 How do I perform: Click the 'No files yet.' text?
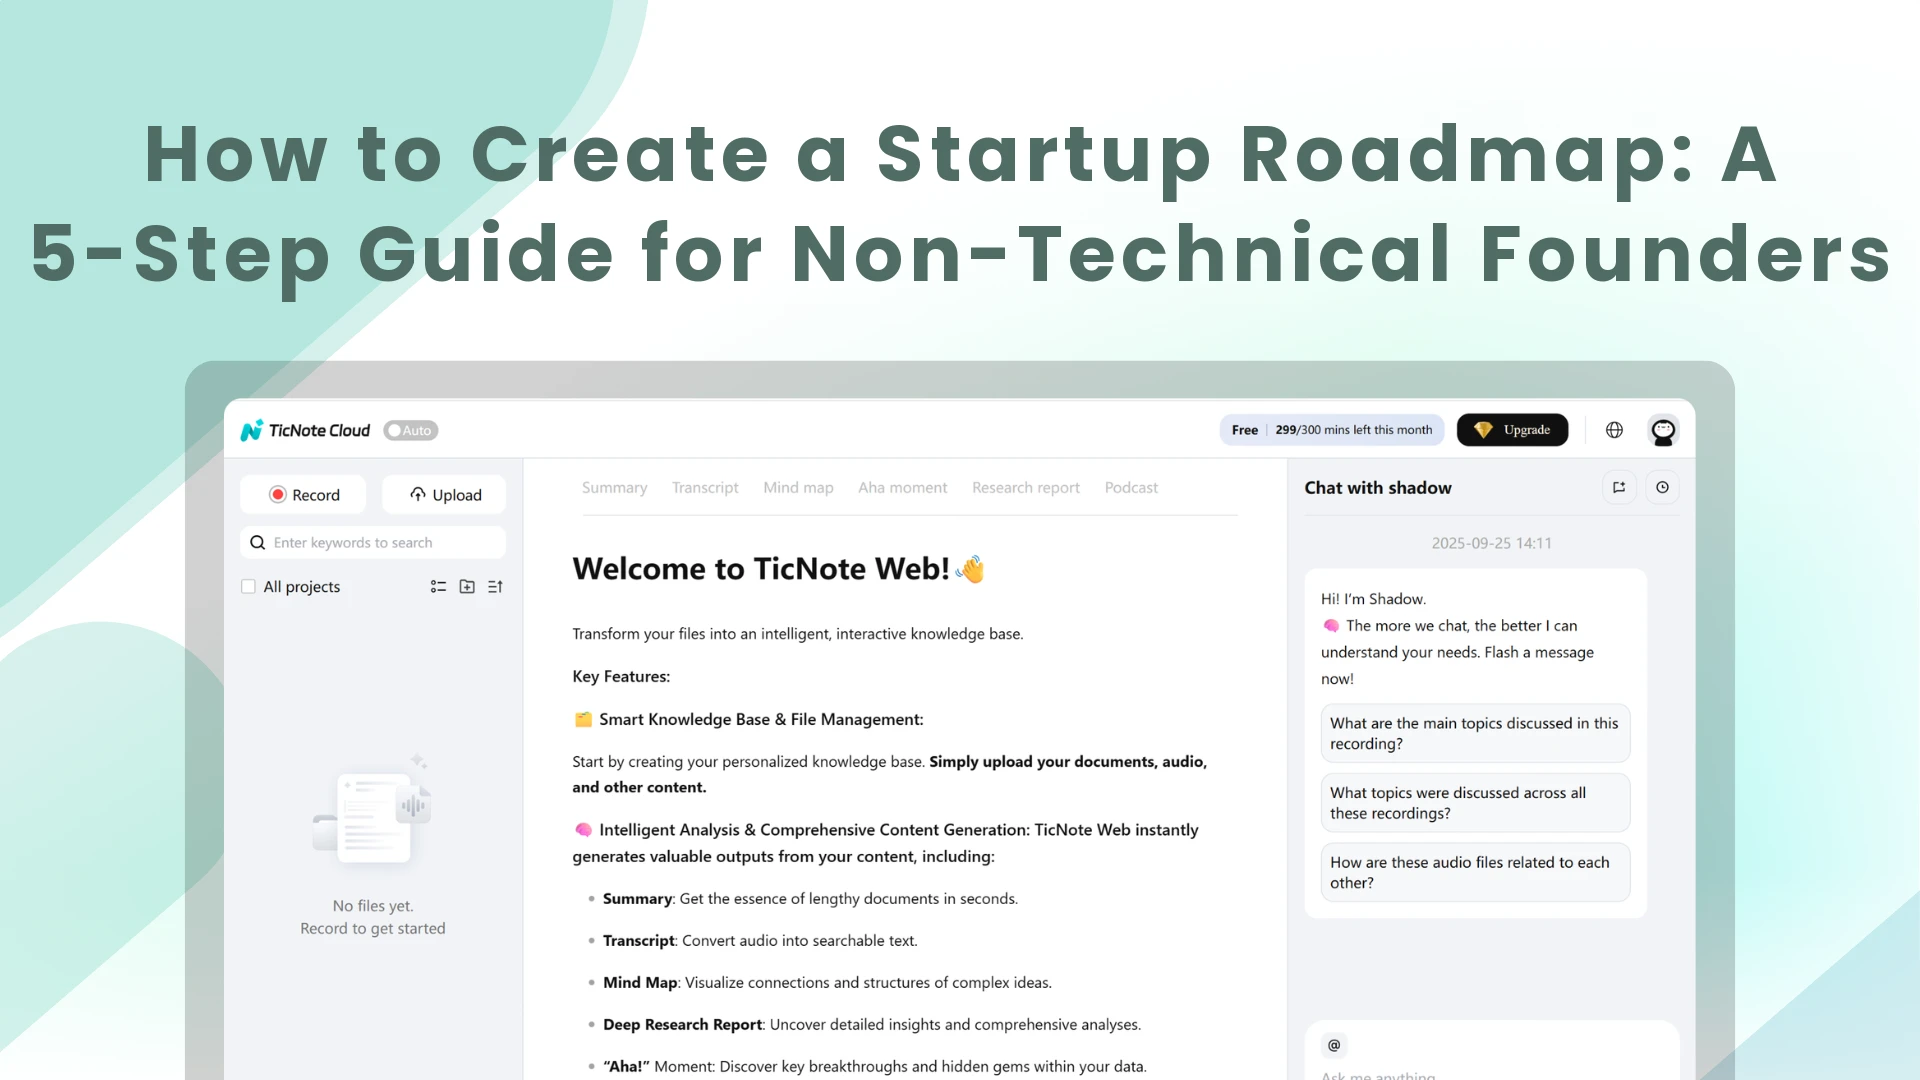click(373, 906)
